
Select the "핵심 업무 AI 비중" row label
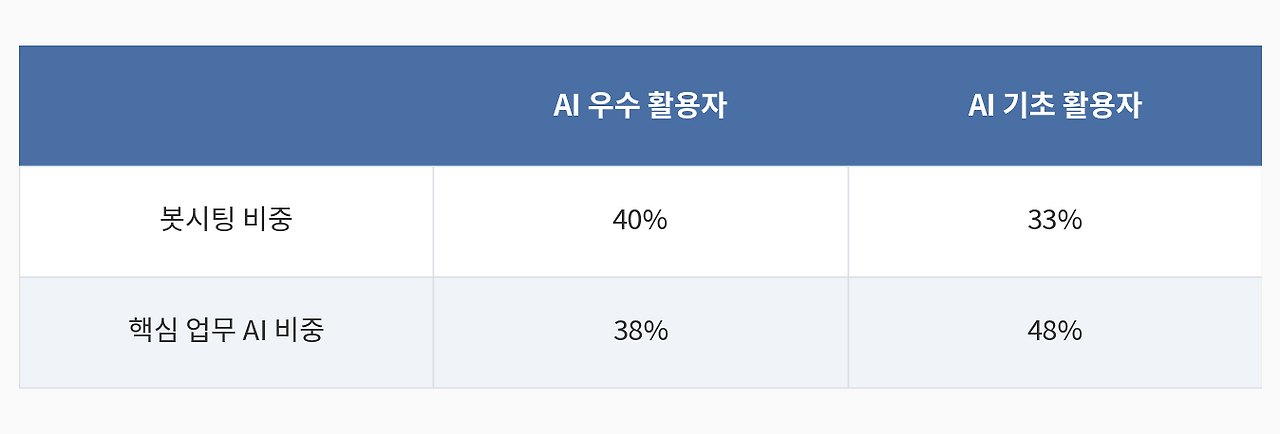[x=226, y=332]
